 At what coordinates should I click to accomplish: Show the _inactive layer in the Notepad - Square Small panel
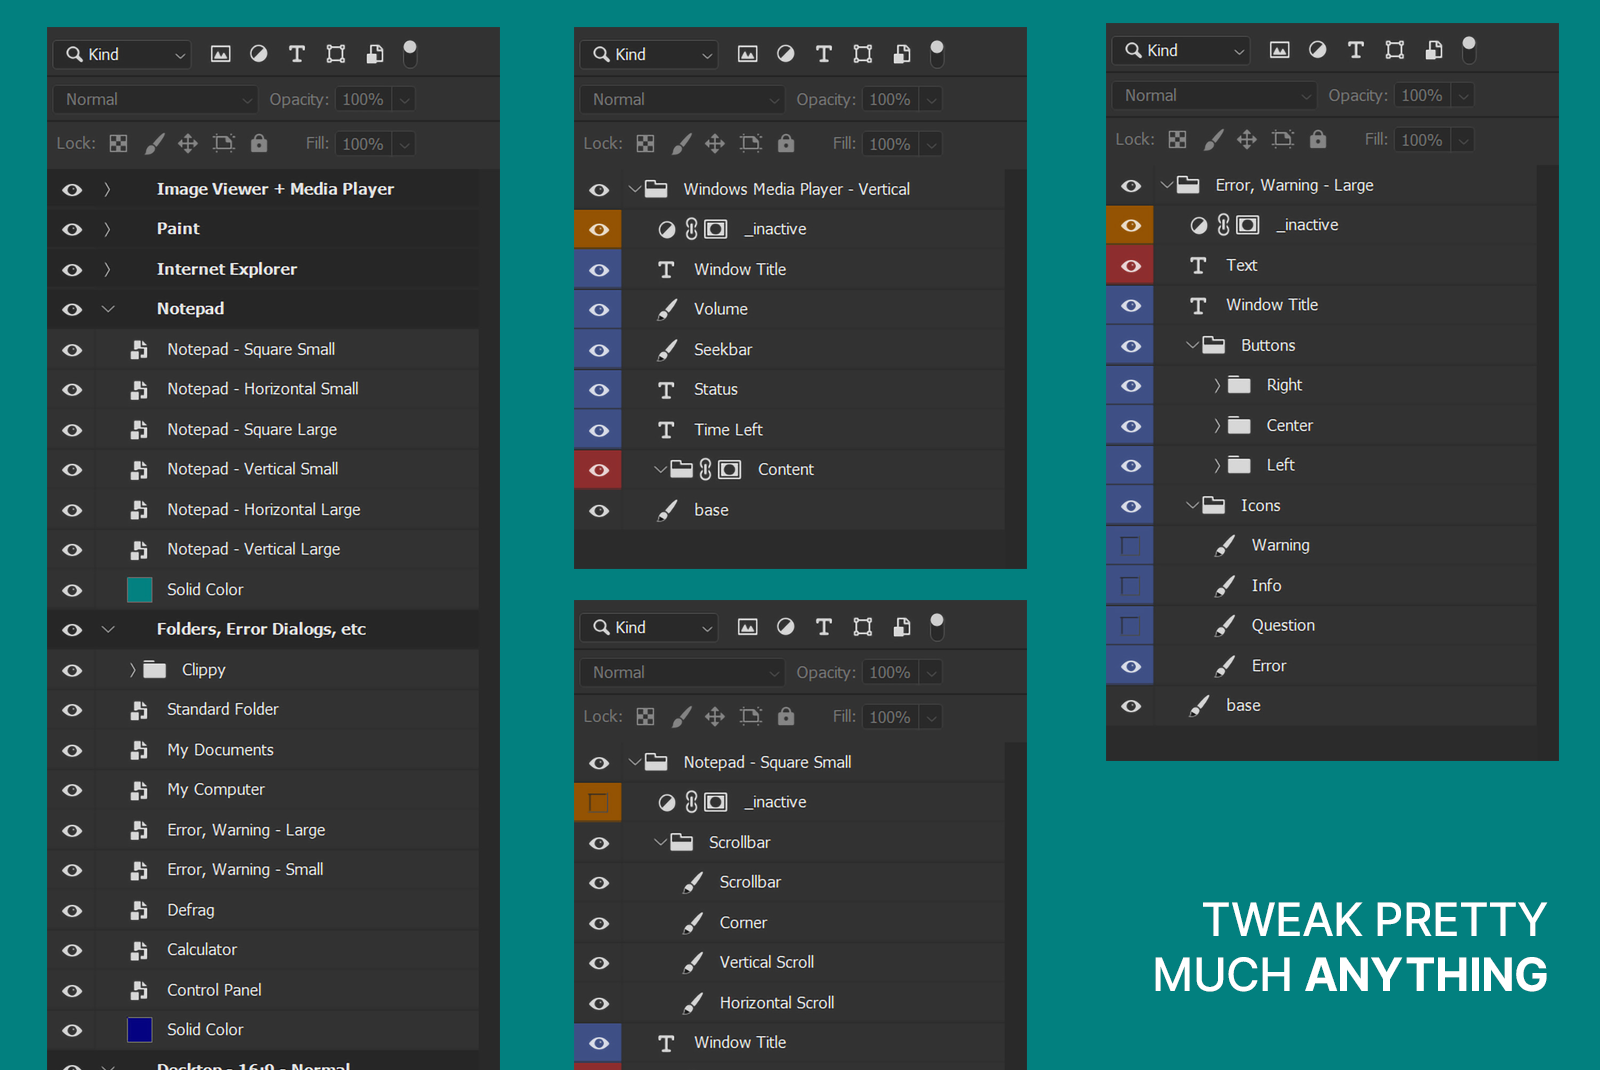tap(599, 802)
